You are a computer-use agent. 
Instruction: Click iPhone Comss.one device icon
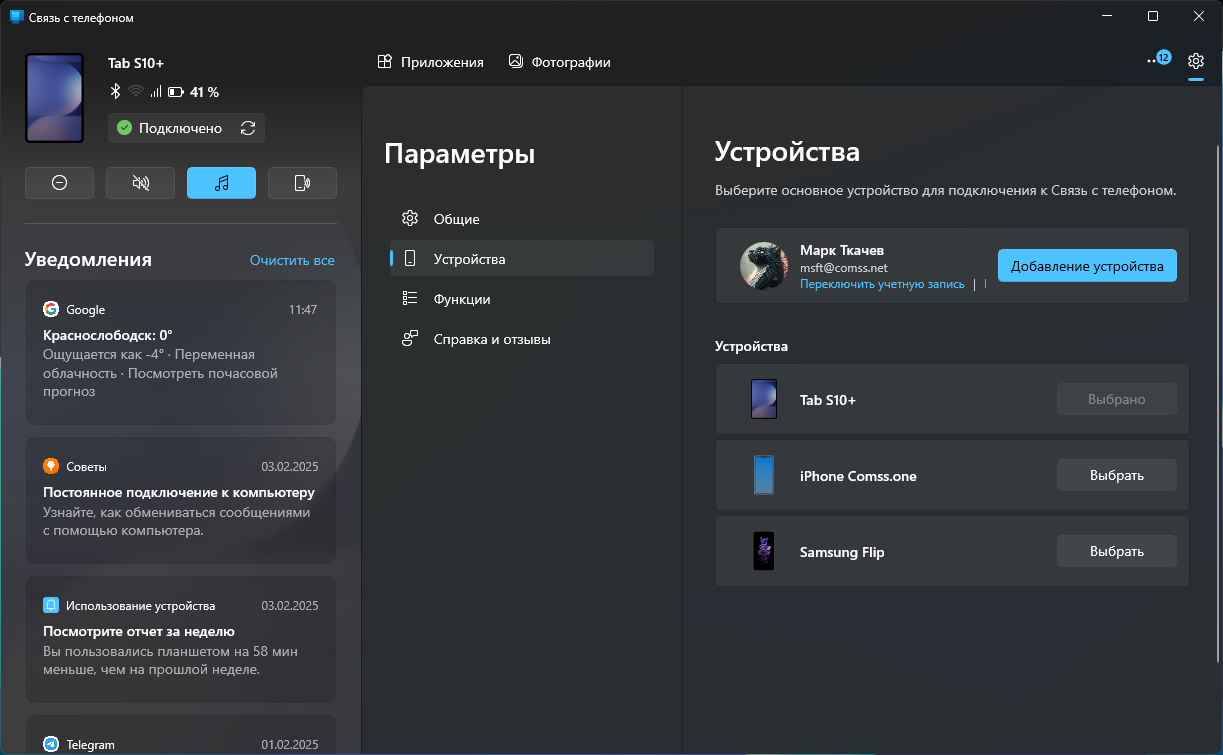coord(764,475)
